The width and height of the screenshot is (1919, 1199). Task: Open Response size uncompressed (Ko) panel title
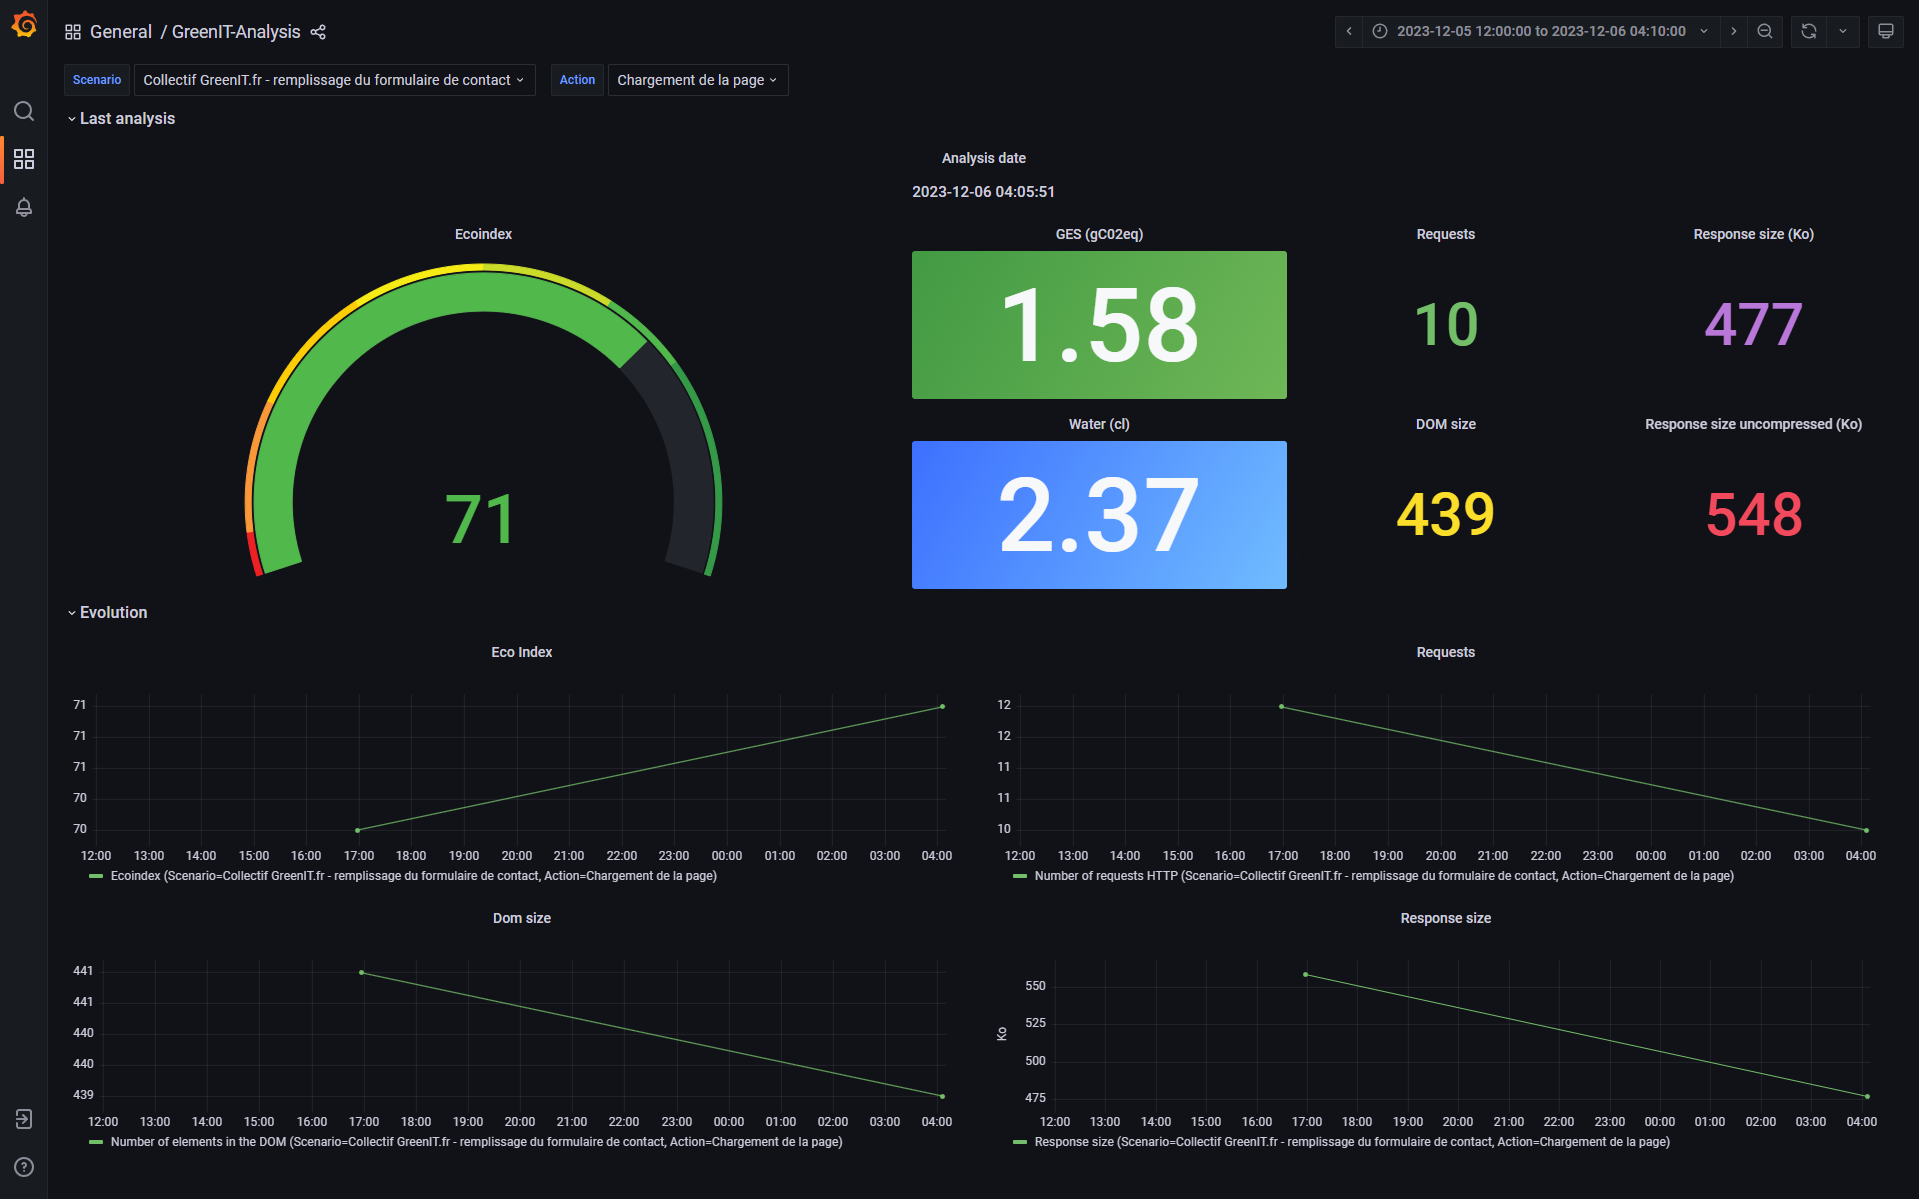(1753, 424)
